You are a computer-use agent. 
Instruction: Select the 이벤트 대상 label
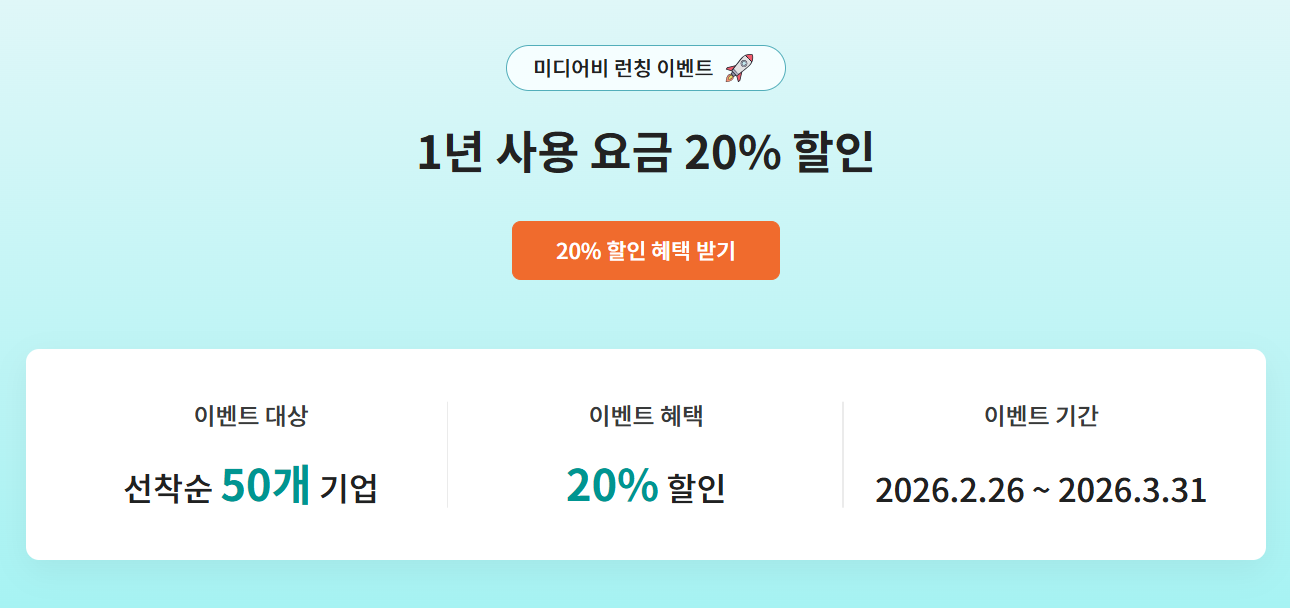pos(251,416)
